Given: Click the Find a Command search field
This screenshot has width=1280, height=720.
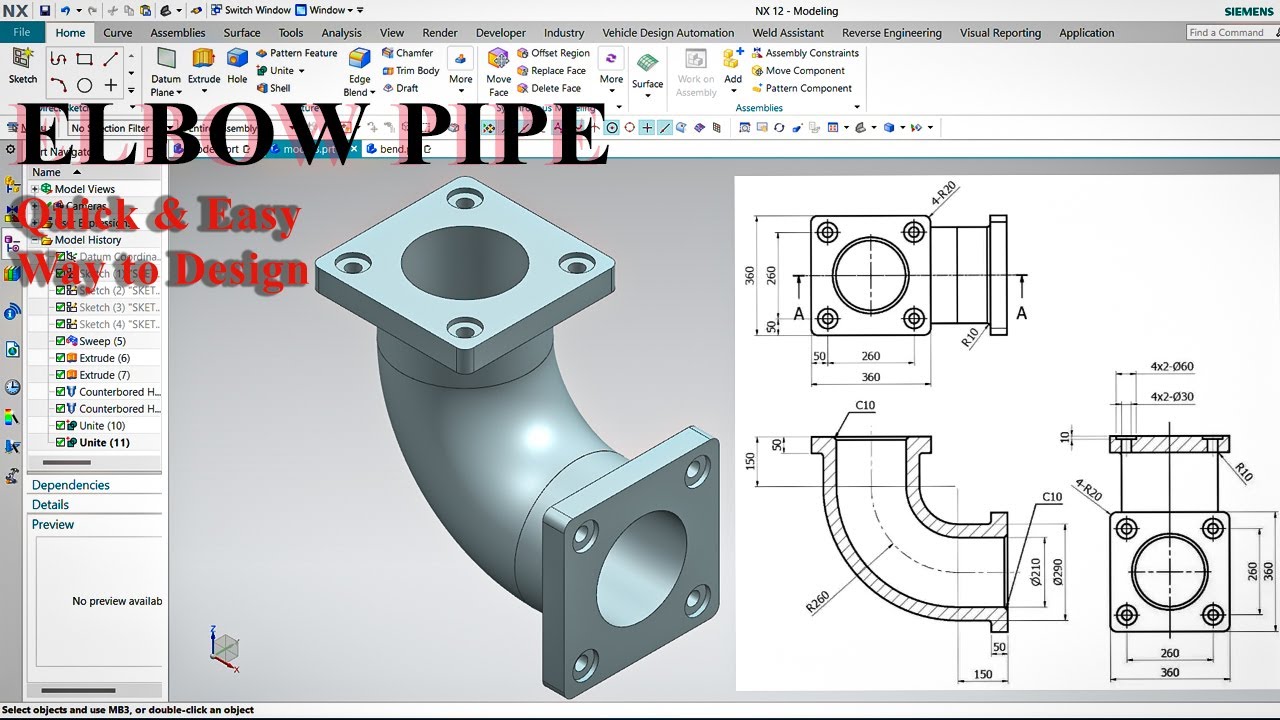Looking at the screenshot, I should (1231, 32).
